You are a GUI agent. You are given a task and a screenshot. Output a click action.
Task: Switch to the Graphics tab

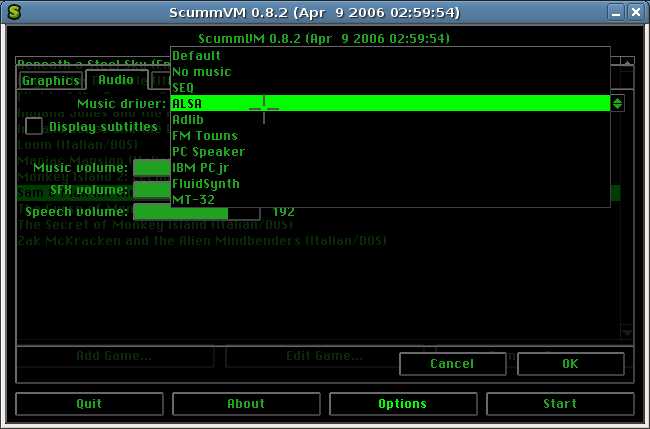tap(50, 80)
